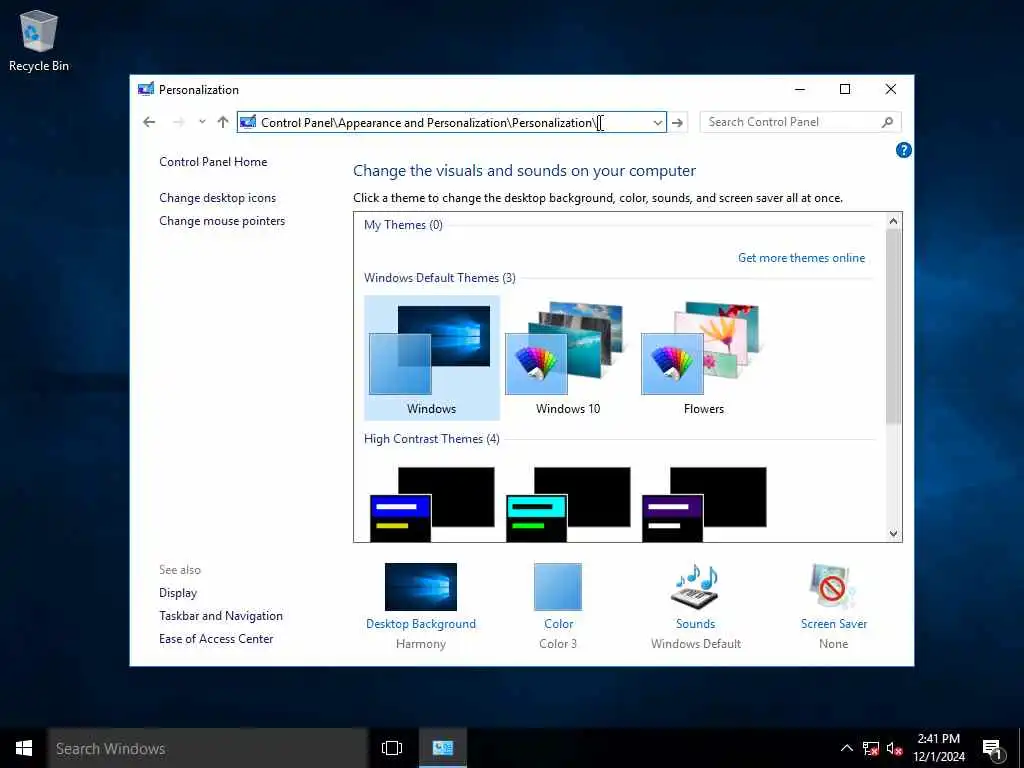Click the muted volume tray icon
1024x768 pixels.
coord(894,748)
